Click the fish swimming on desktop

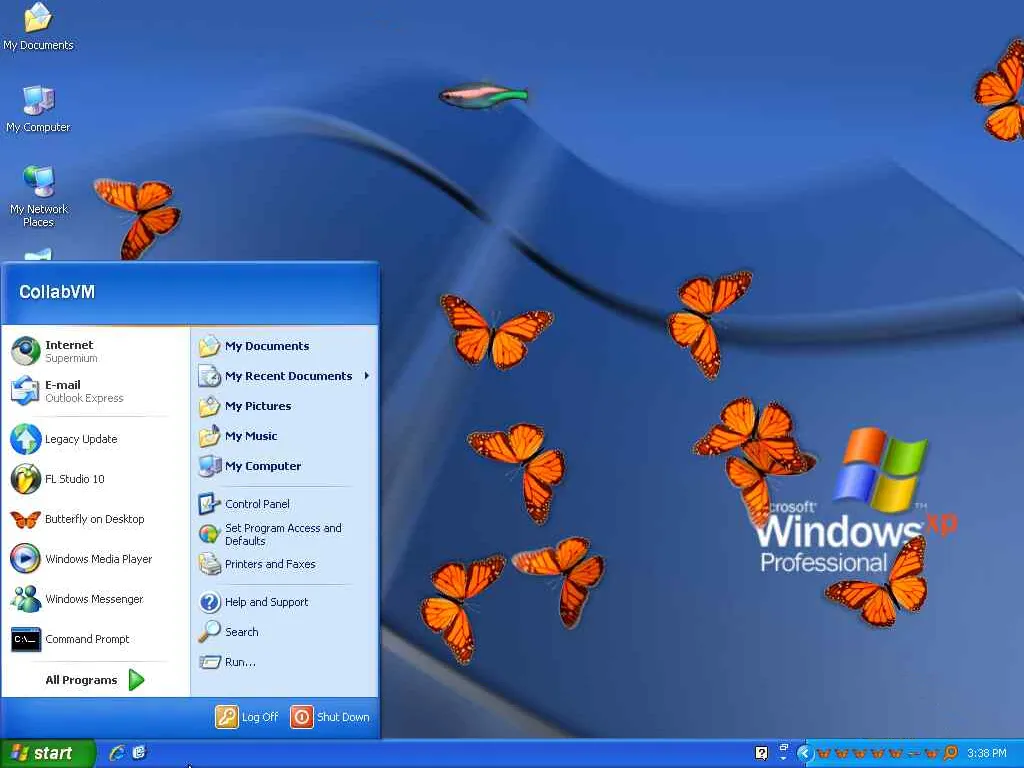point(483,96)
